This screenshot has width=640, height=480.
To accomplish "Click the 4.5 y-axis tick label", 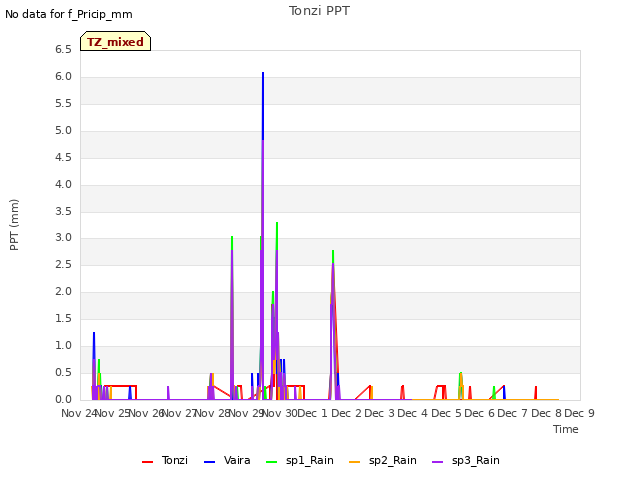I will (x=63, y=158).
